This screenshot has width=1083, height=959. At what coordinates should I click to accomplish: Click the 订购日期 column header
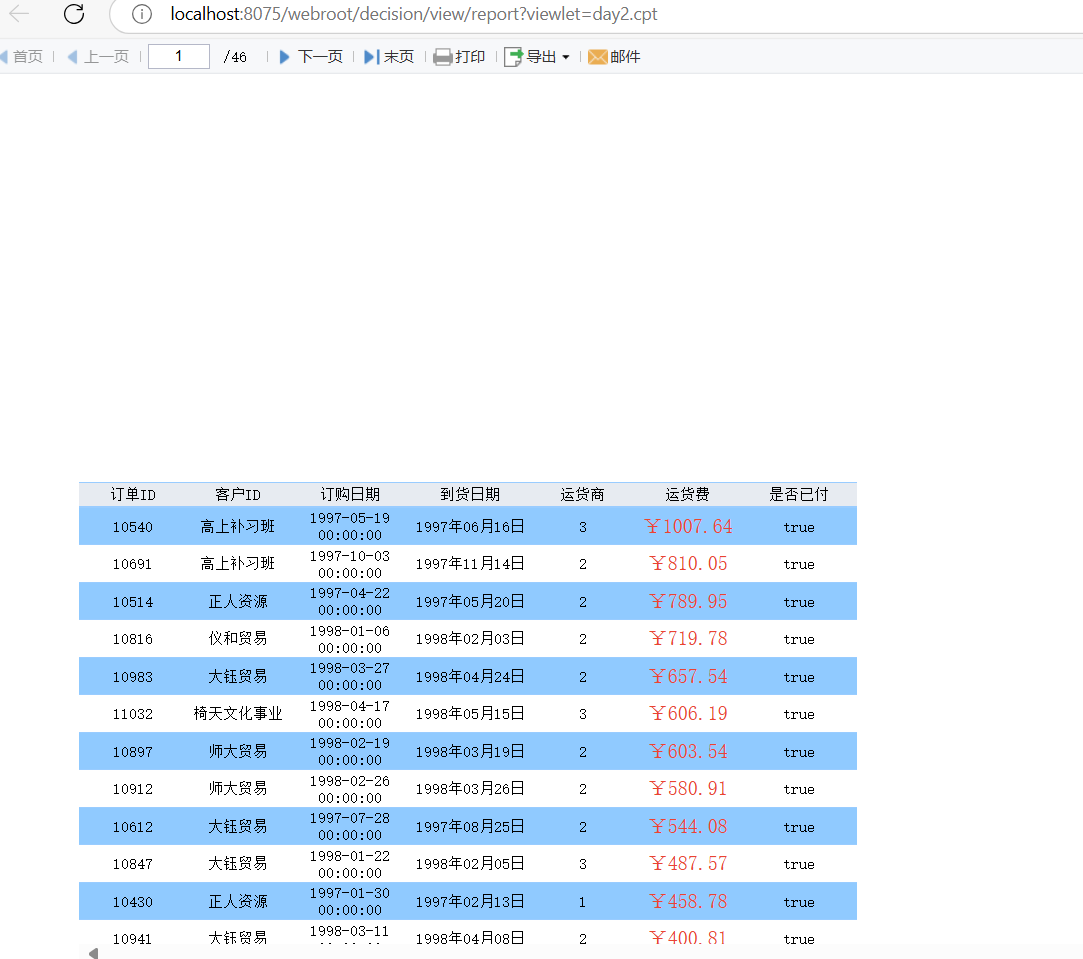pos(350,495)
